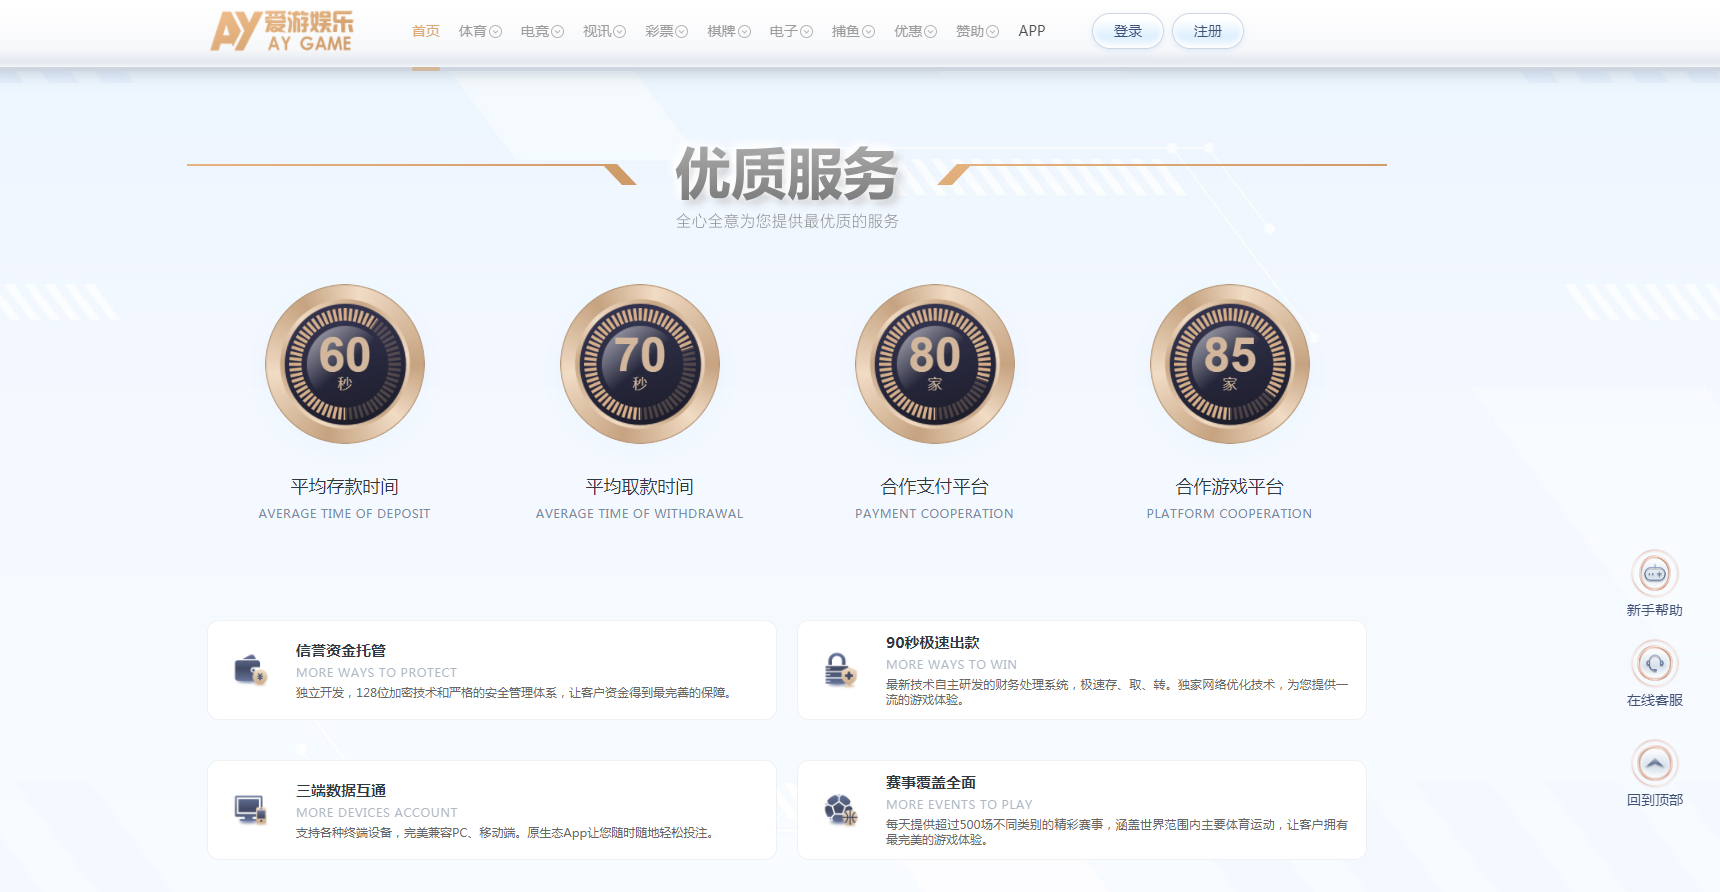Click the 60秒 average deposit time badge

(x=345, y=364)
